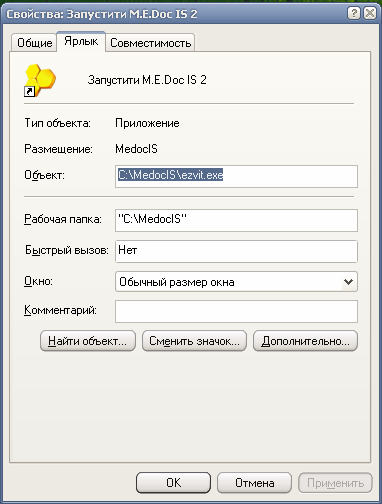Click the 'MedocIS' location value text
The width and height of the screenshot is (382, 504).
(136, 149)
